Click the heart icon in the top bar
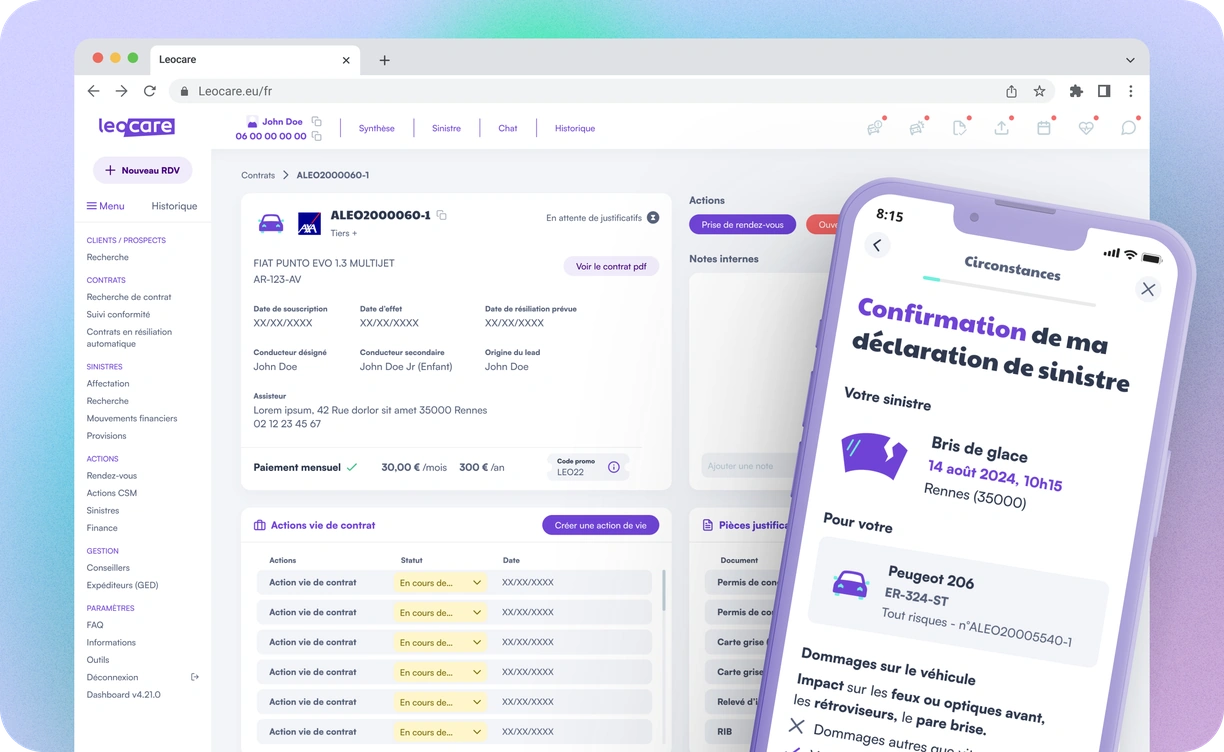The image size is (1224, 752). [1086, 128]
